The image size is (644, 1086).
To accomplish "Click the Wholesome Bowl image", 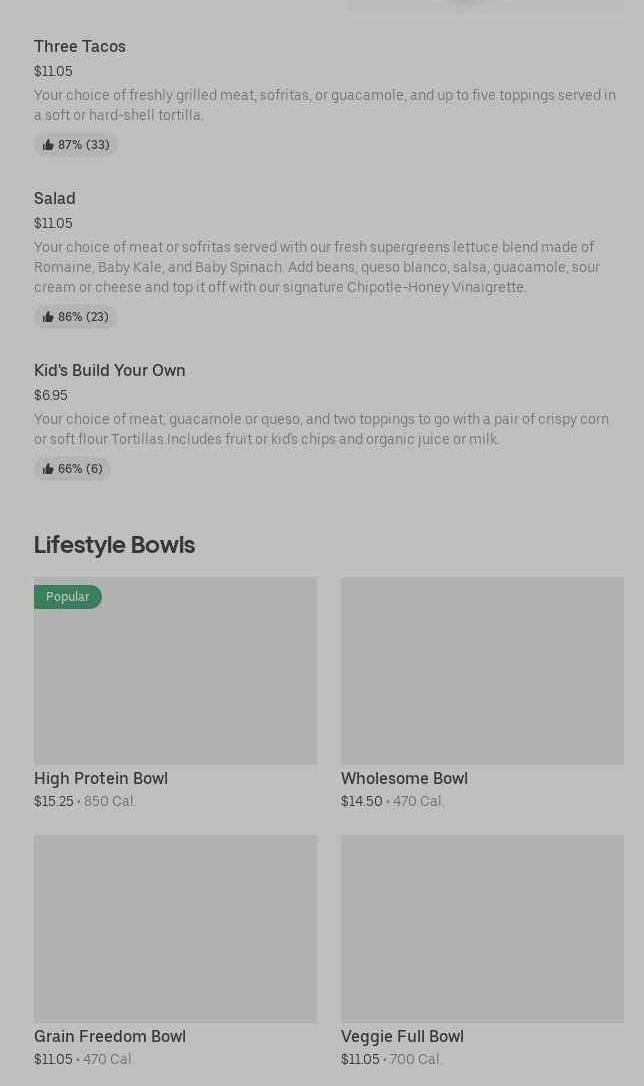I will (x=482, y=670).
